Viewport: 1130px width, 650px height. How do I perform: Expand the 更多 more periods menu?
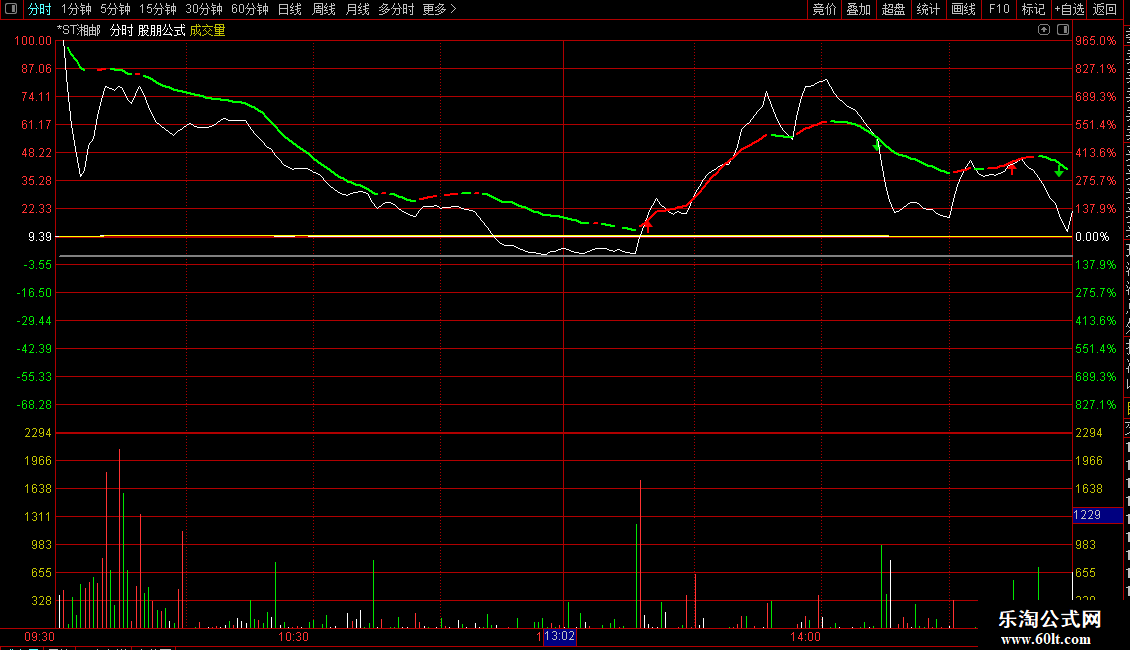(x=439, y=9)
